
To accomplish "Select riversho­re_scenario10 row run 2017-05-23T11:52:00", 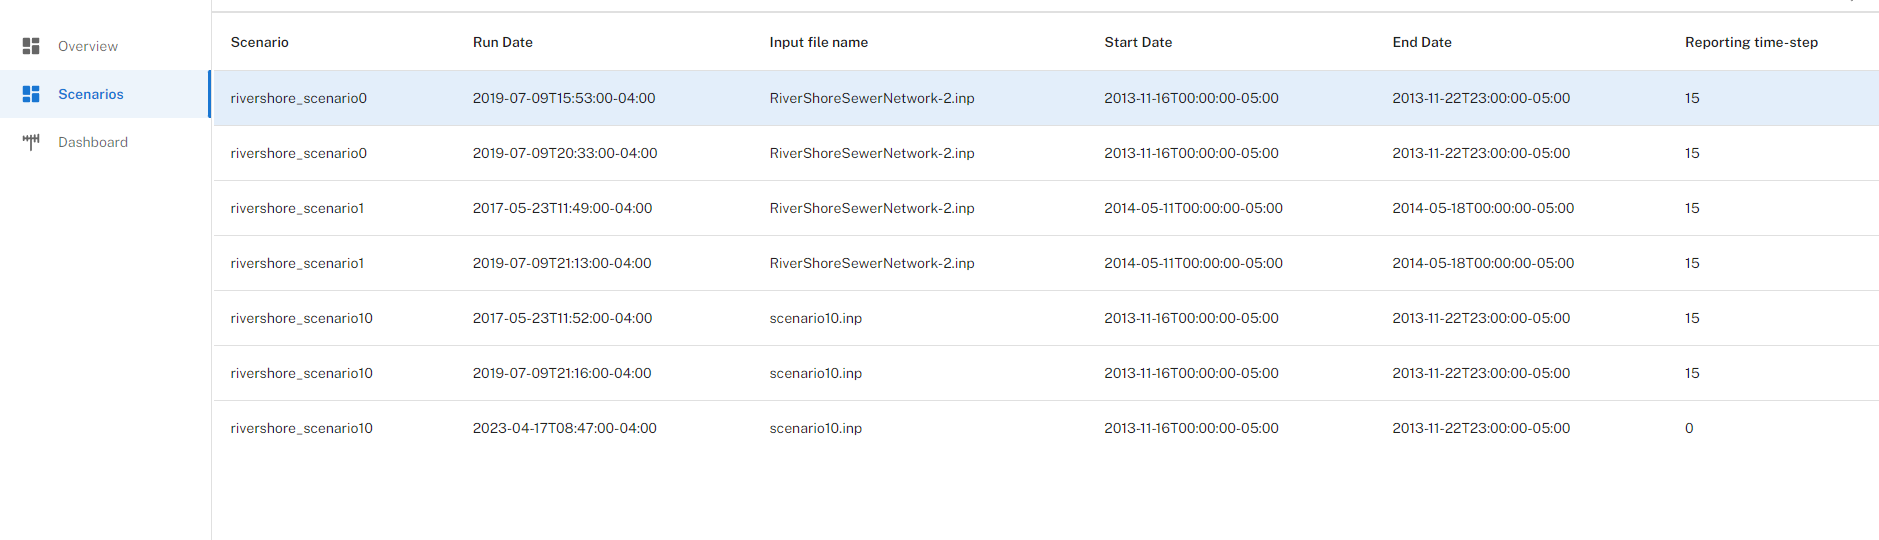I will (x=1046, y=318).
